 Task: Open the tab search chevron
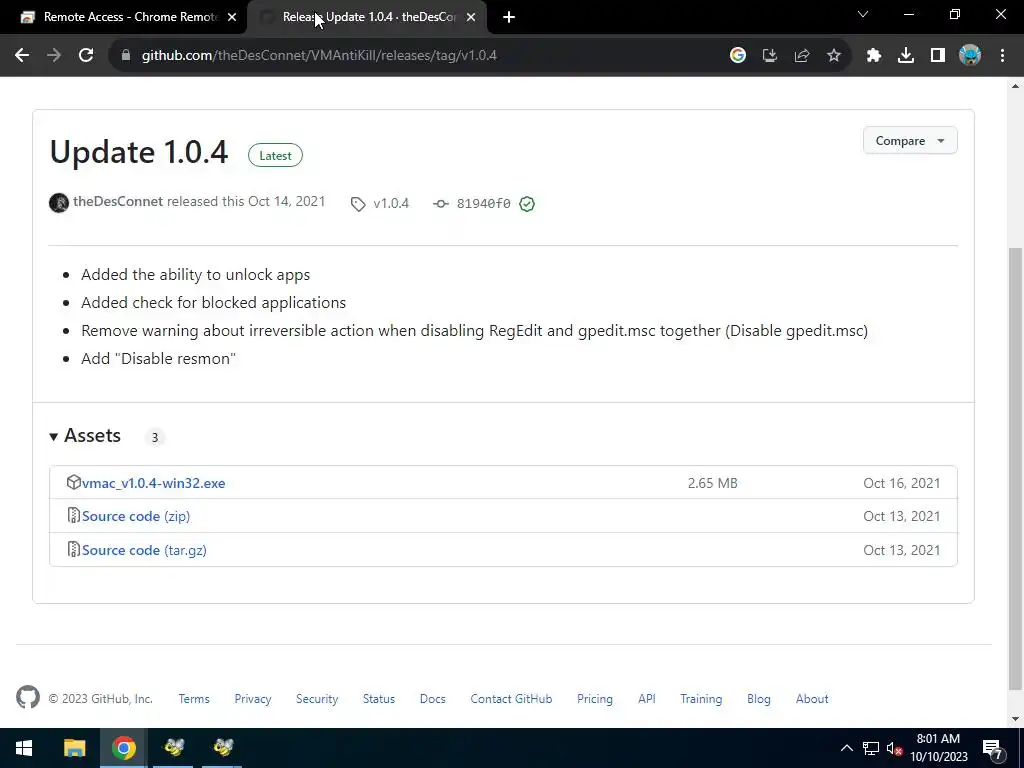863,14
